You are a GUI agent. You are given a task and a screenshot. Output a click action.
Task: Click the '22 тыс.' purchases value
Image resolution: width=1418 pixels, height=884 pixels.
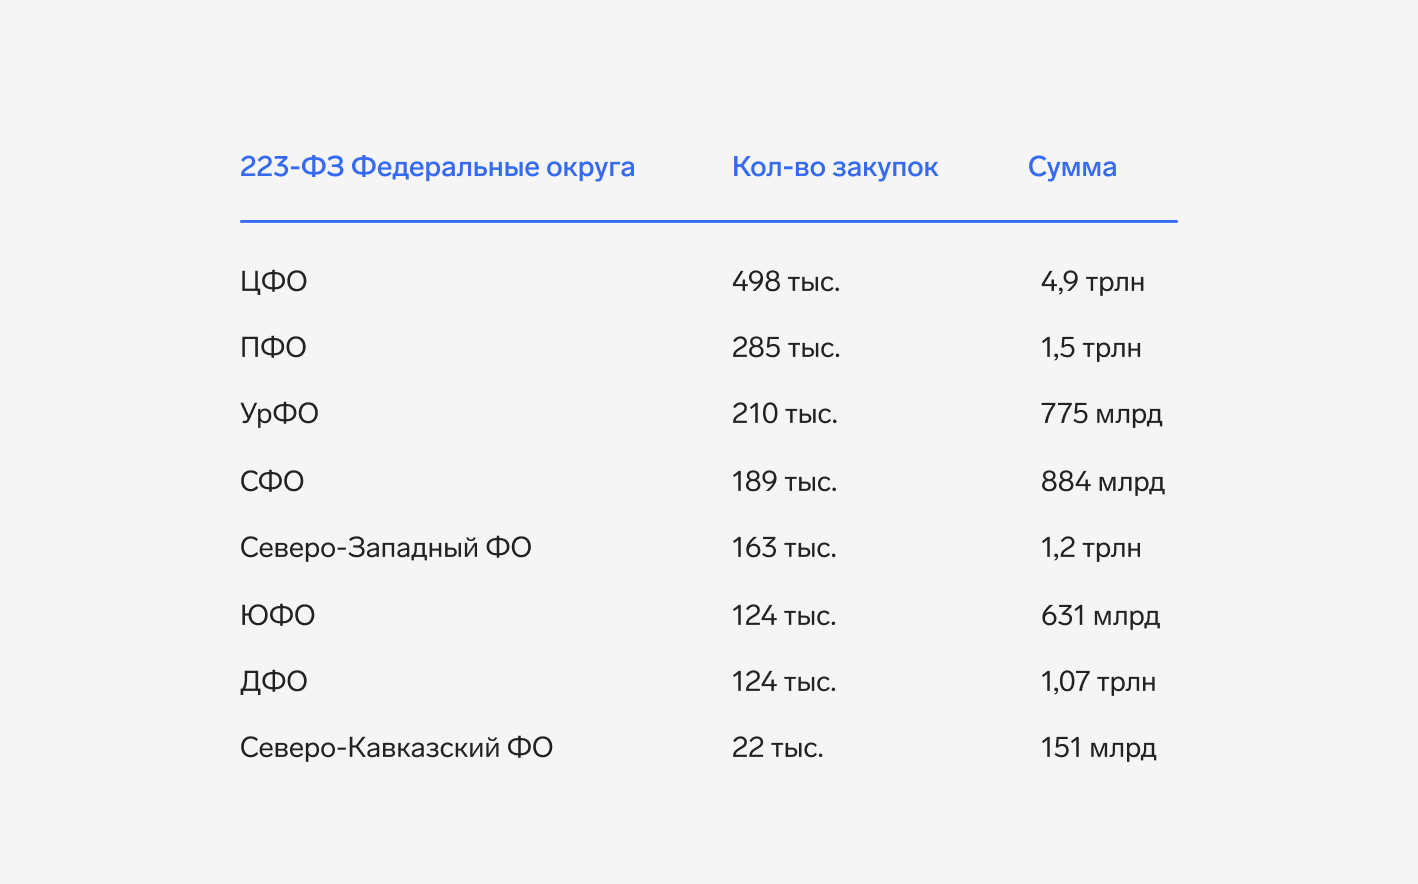[778, 748]
